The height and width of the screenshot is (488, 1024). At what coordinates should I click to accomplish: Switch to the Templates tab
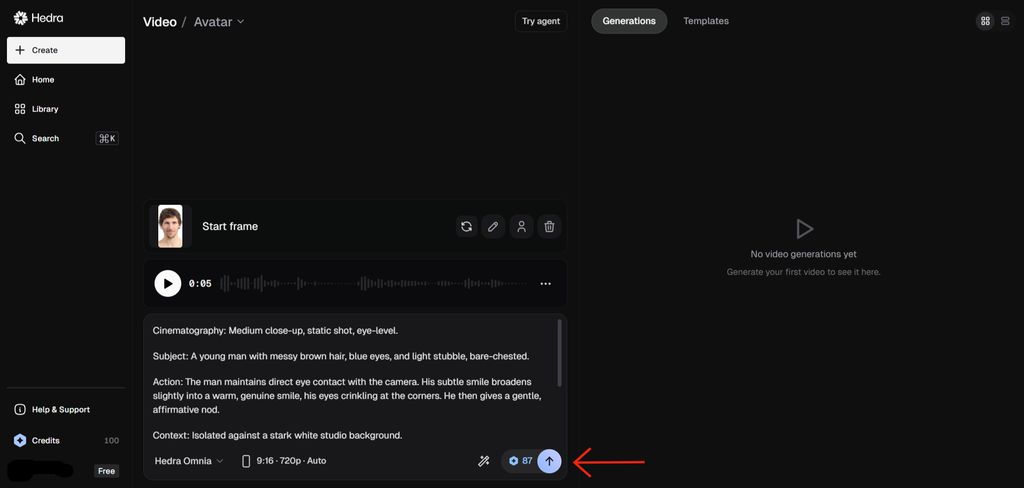[705, 21]
